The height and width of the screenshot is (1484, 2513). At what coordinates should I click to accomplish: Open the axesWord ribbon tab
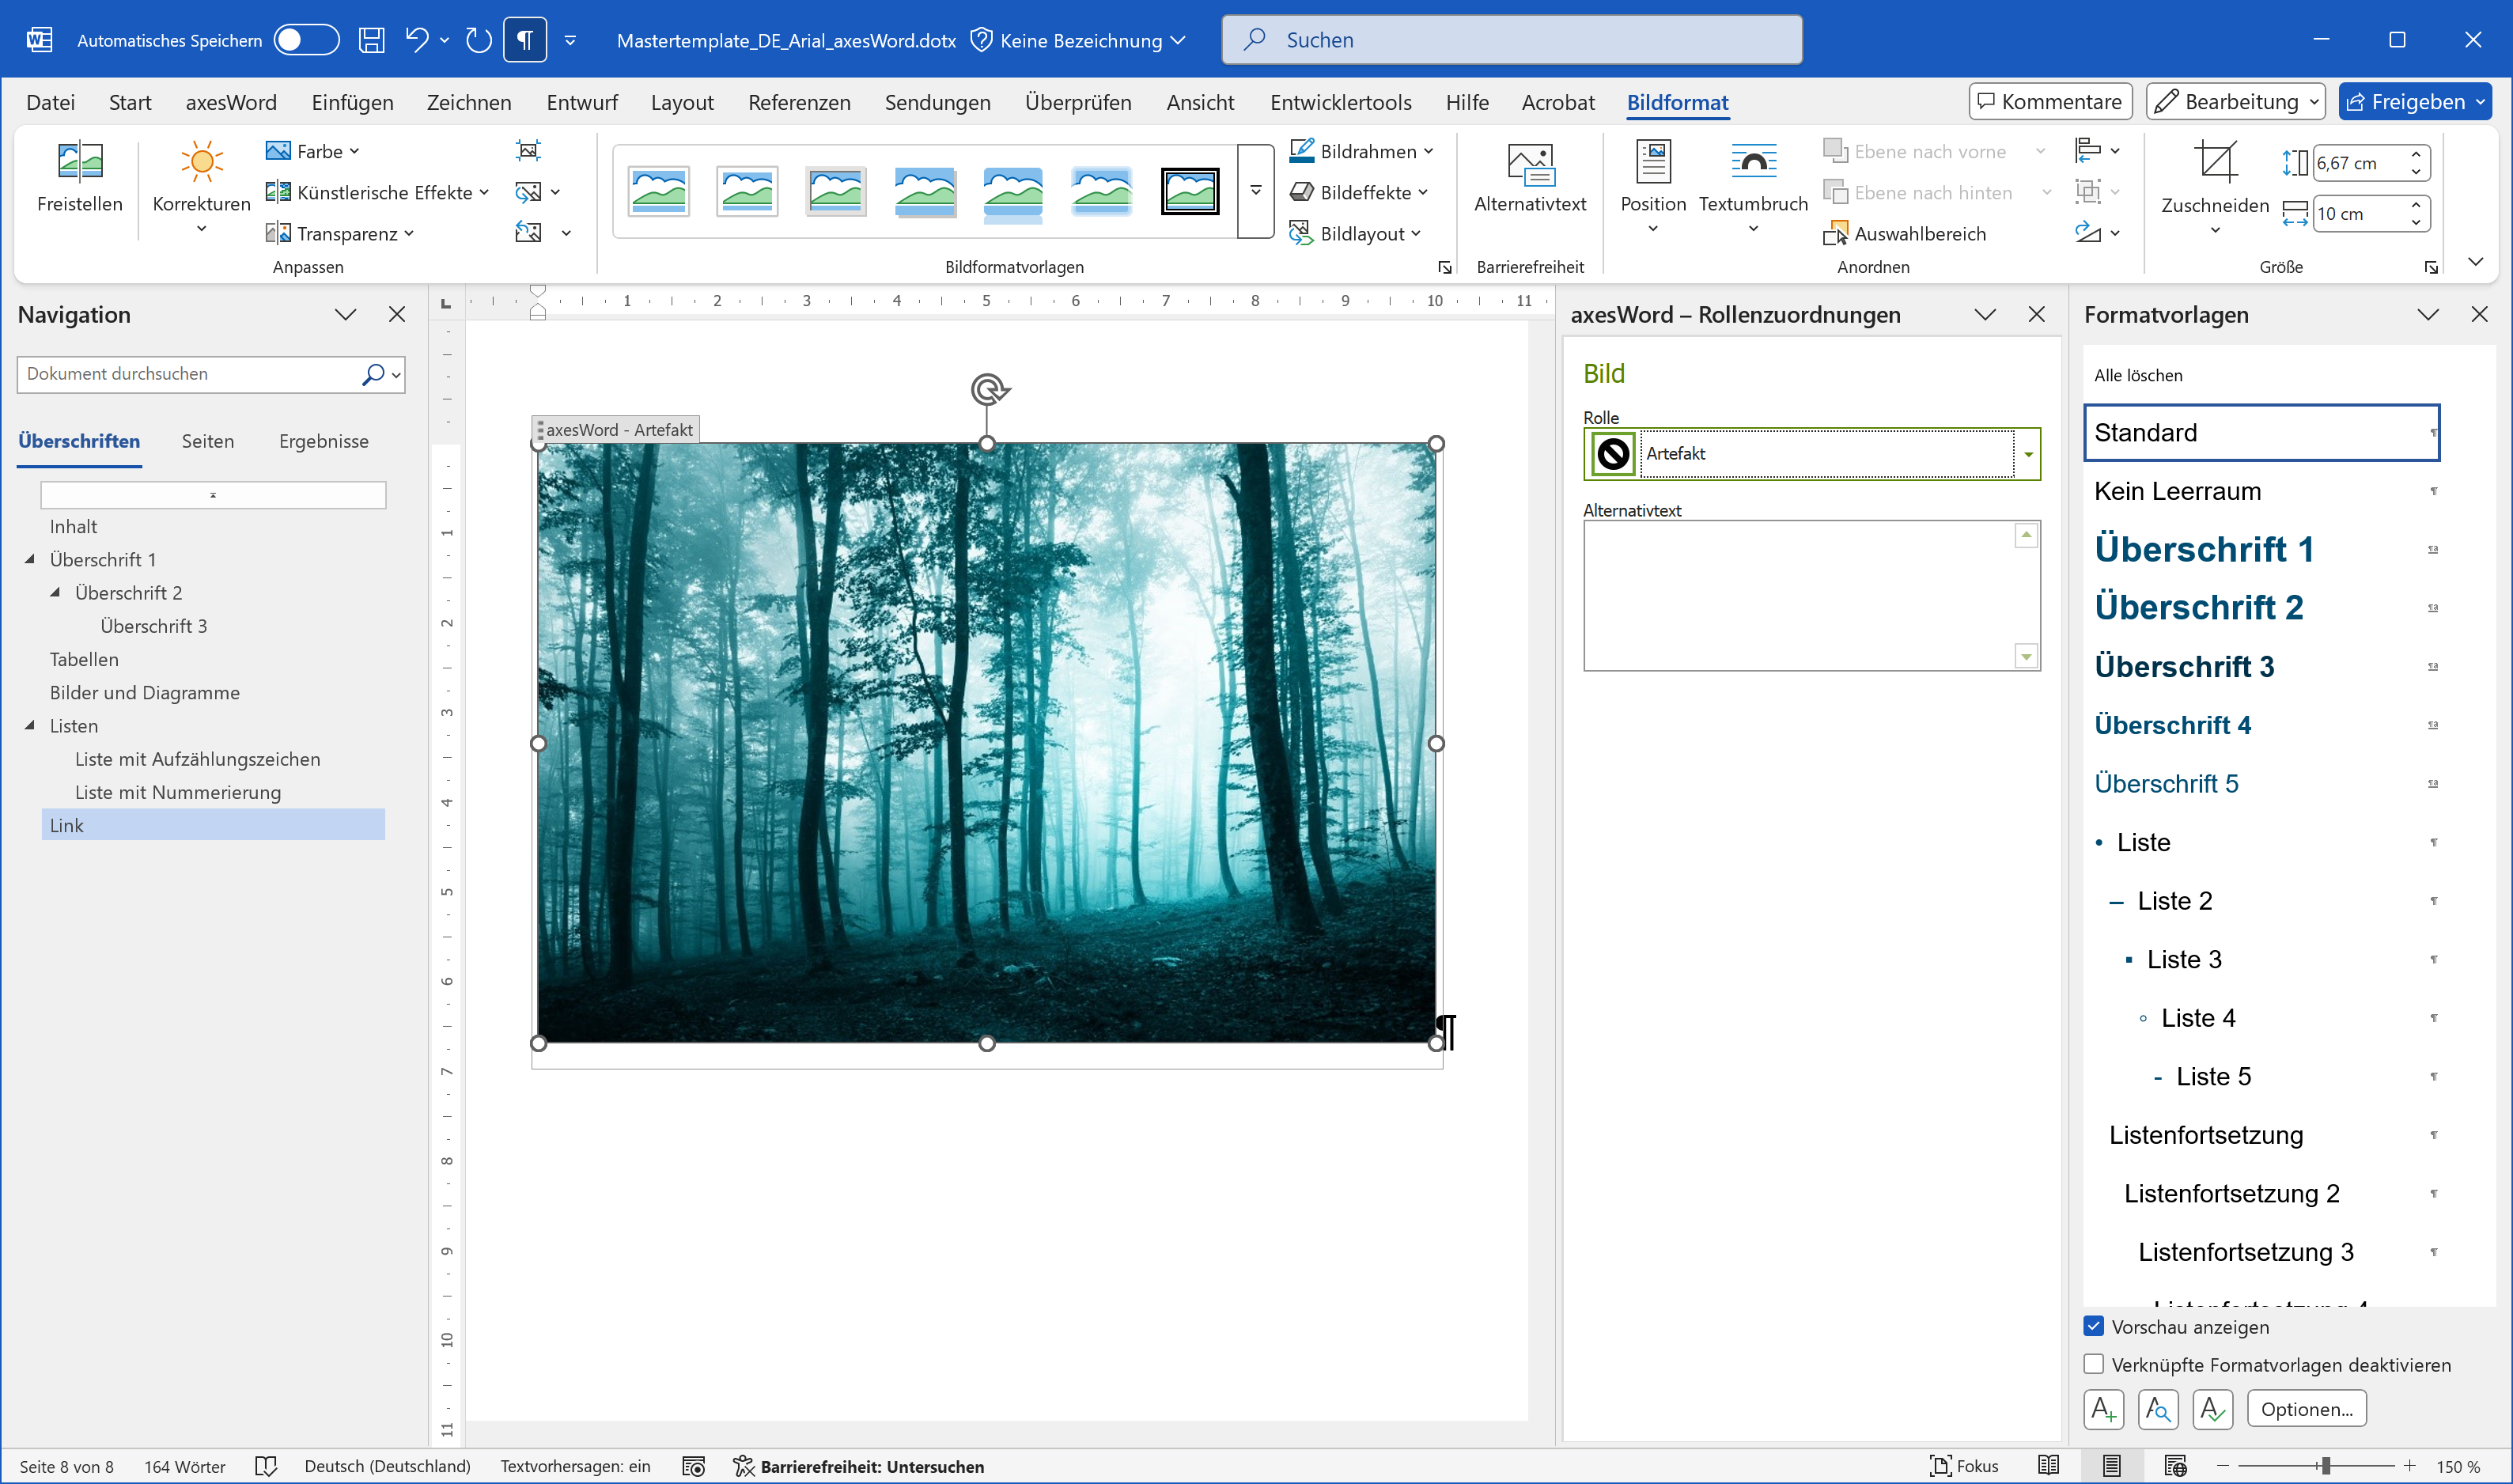231,102
